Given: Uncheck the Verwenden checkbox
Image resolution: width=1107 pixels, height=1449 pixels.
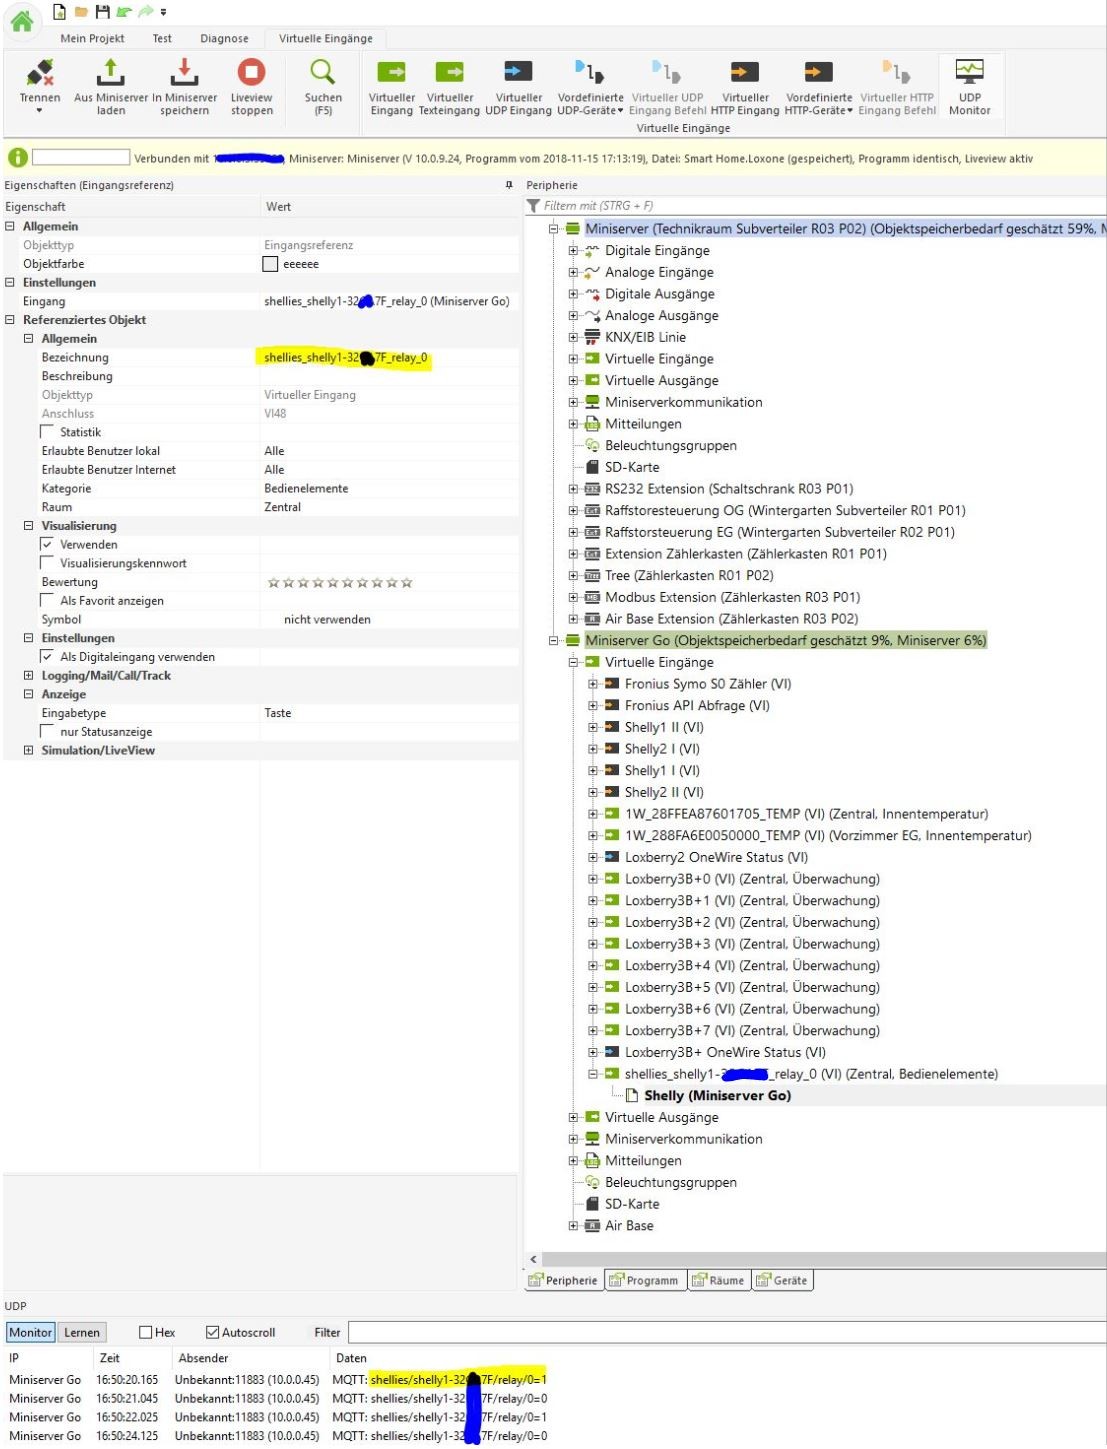Looking at the screenshot, I should 47,544.
